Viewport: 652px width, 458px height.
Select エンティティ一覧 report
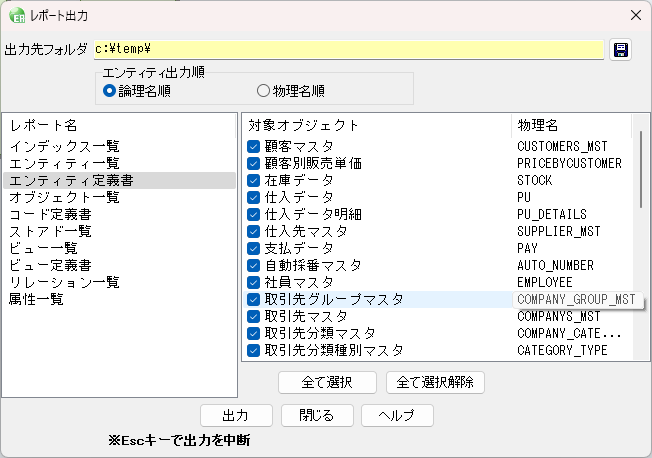(119, 163)
